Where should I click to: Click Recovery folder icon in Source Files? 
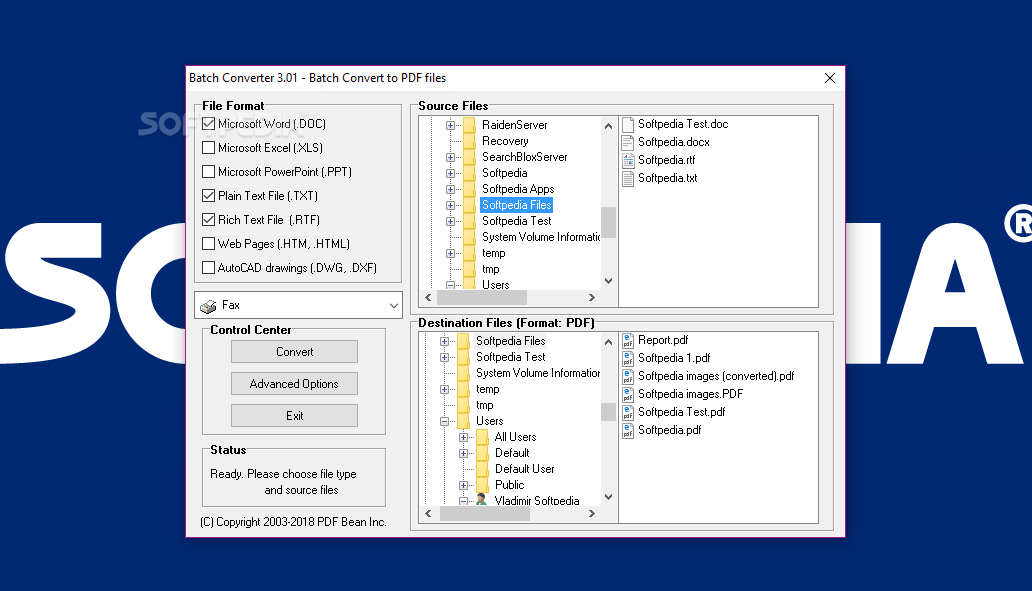[x=469, y=141]
